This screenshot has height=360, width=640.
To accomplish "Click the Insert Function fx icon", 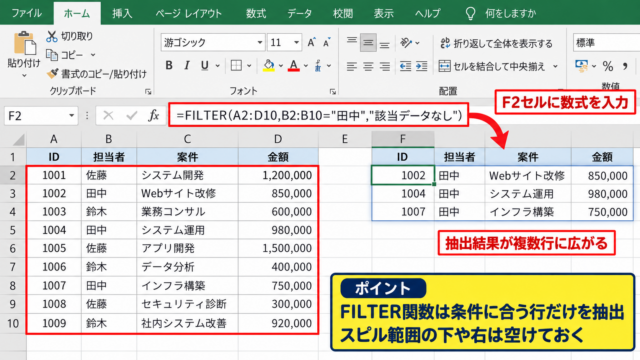I will (153, 116).
